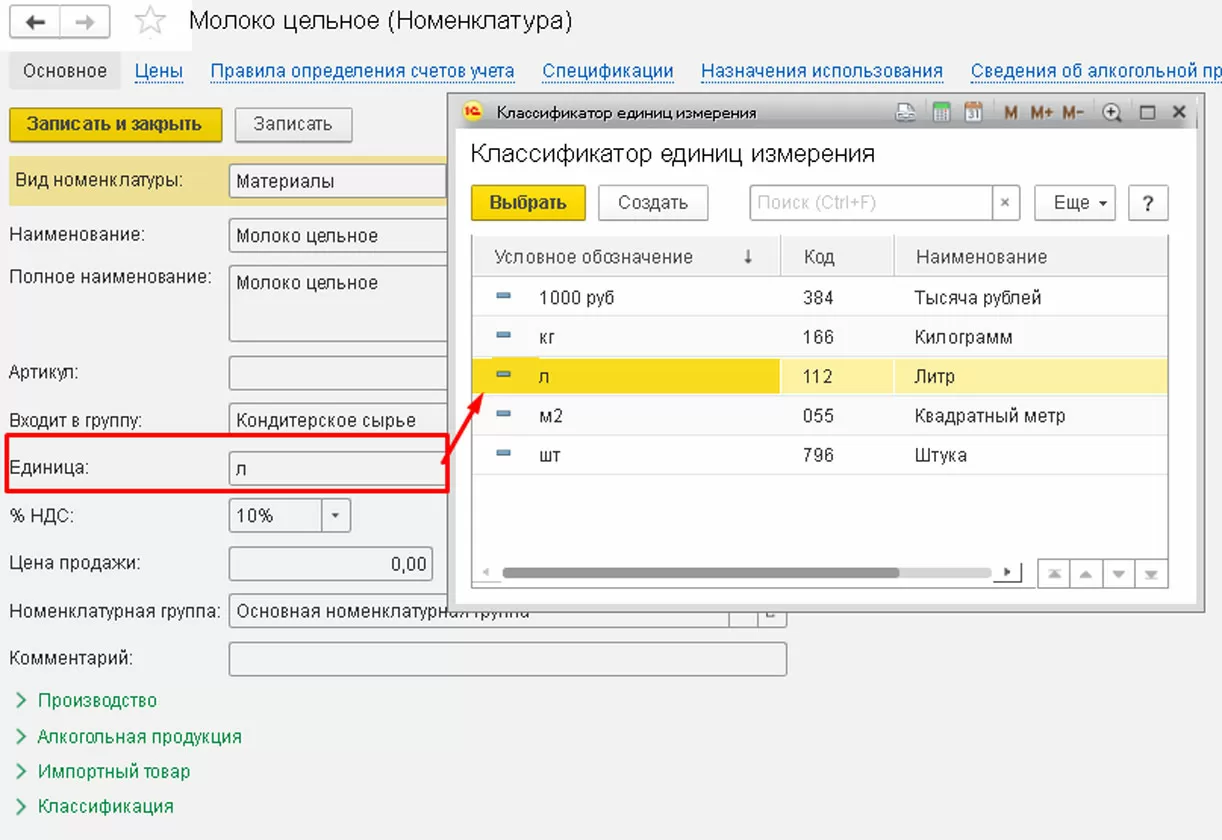Click the Поиск (Ctrl+F) search field
The height and width of the screenshot is (840, 1222).
[871, 203]
